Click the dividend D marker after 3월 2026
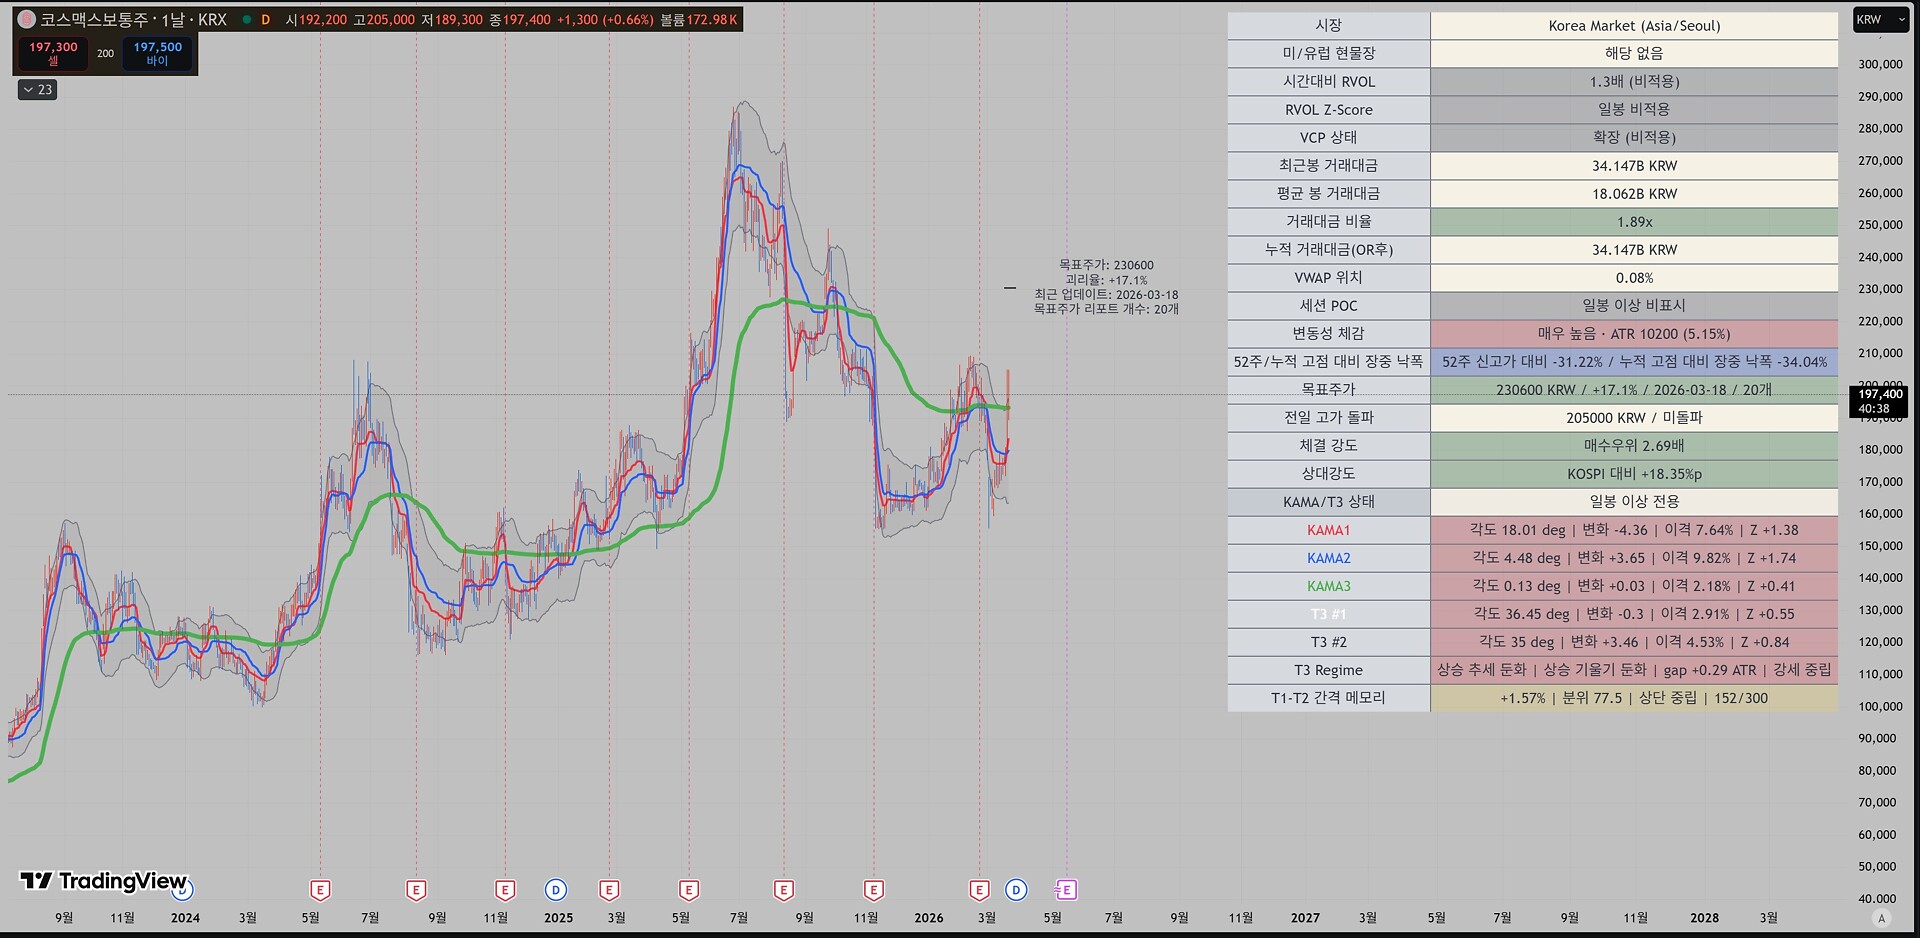This screenshot has height=938, width=1920. [1016, 890]
